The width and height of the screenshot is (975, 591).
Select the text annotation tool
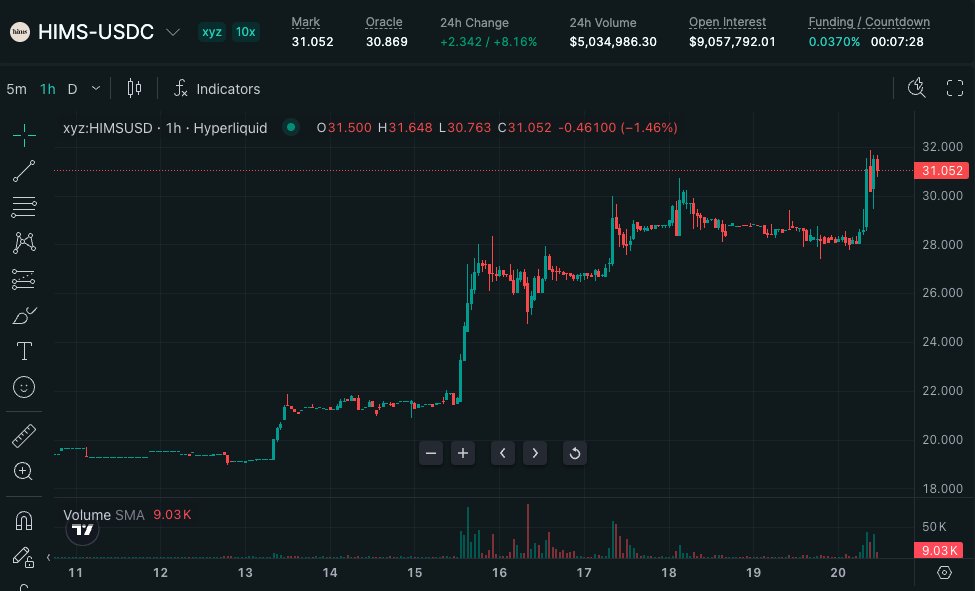click(24, 351)
